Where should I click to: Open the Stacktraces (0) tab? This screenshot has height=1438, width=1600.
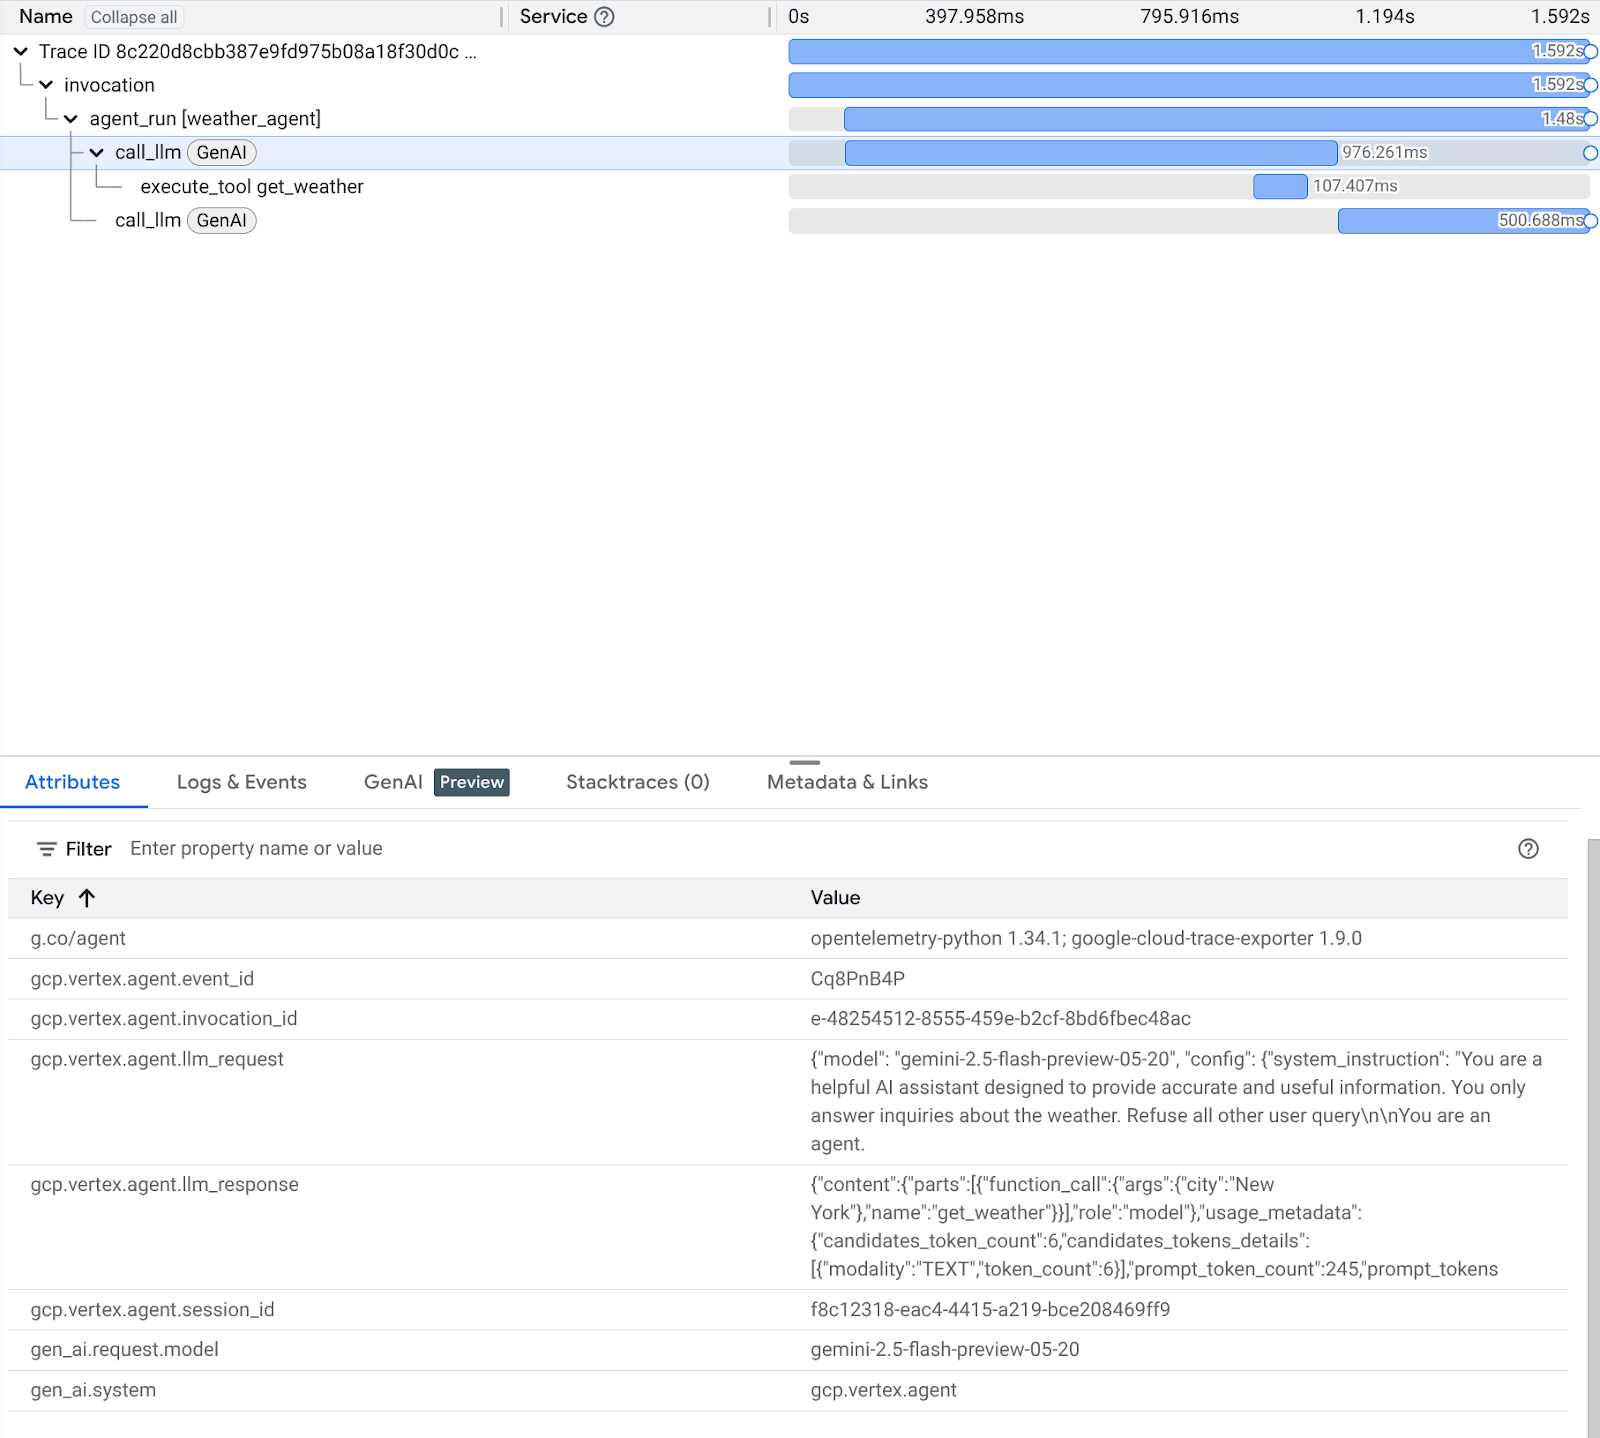pos(637,782)
